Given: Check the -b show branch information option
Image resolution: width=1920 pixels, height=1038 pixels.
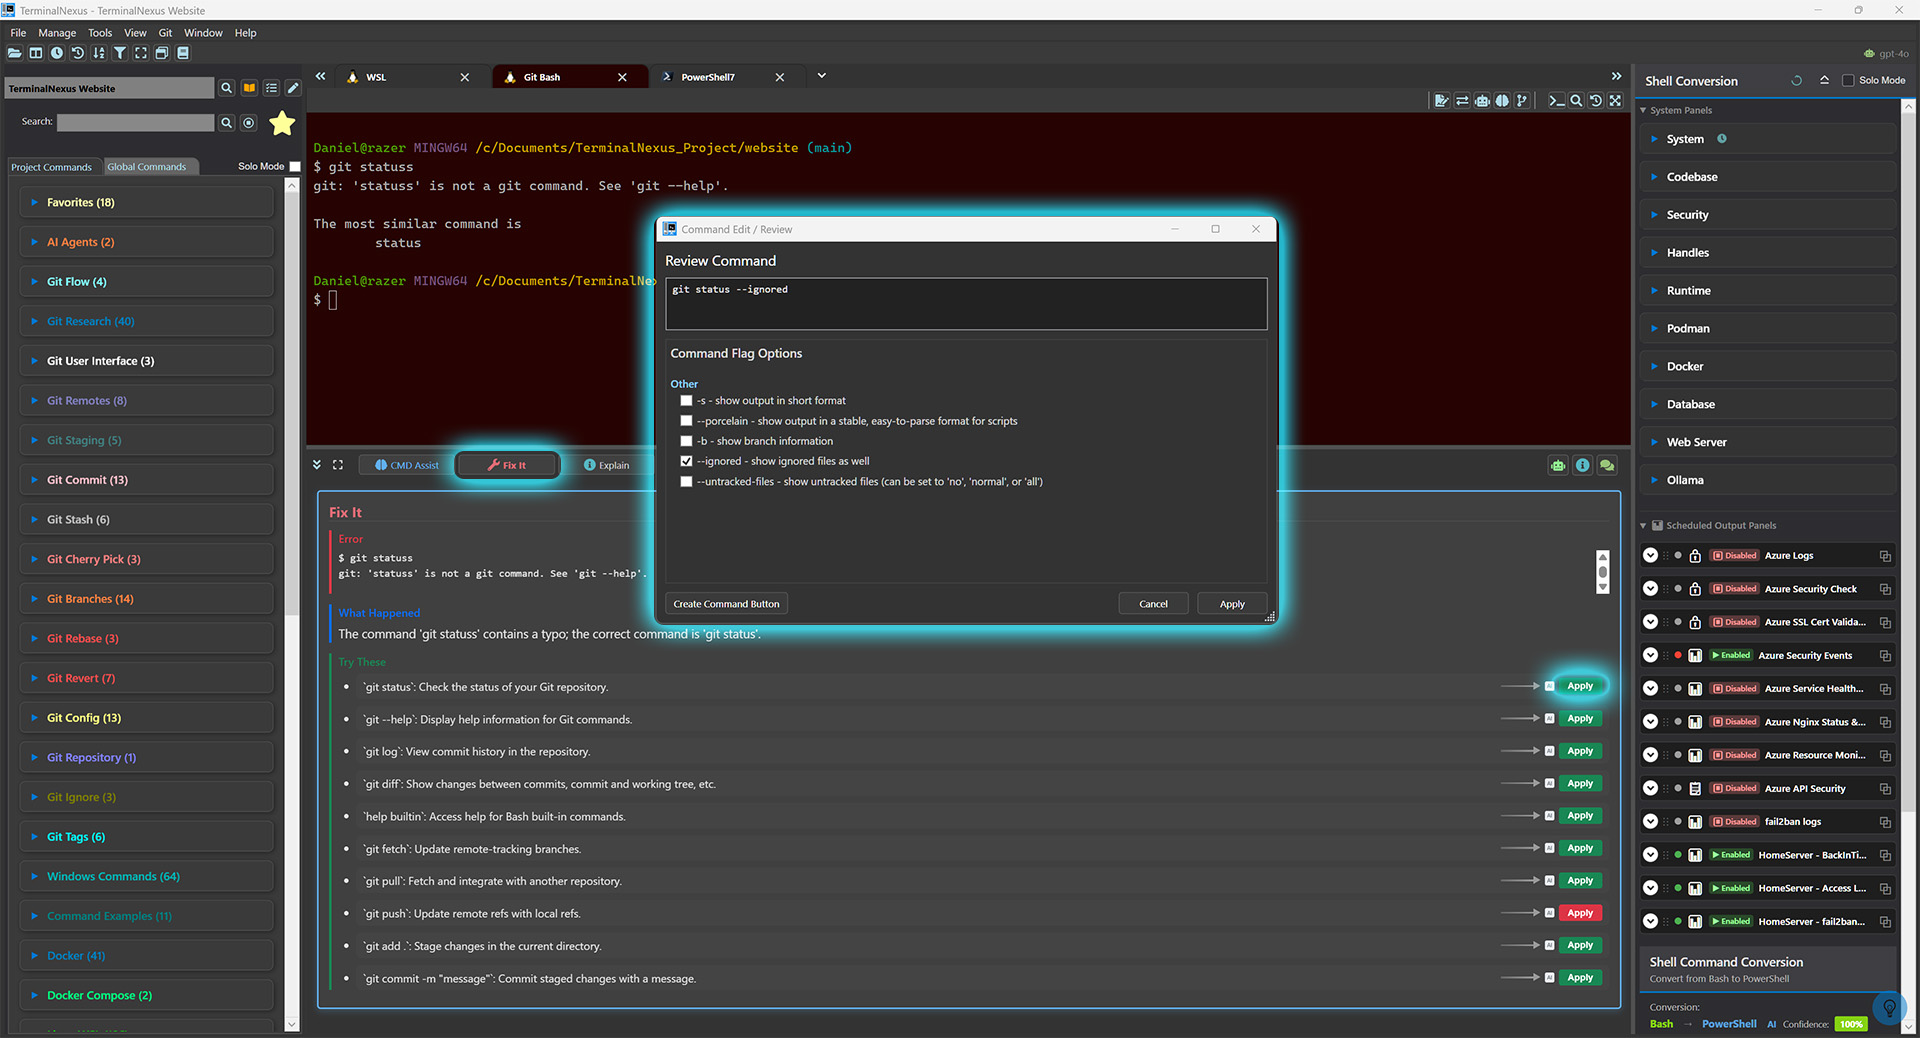Looking at the screenshot, I should [x=686, y=441].
